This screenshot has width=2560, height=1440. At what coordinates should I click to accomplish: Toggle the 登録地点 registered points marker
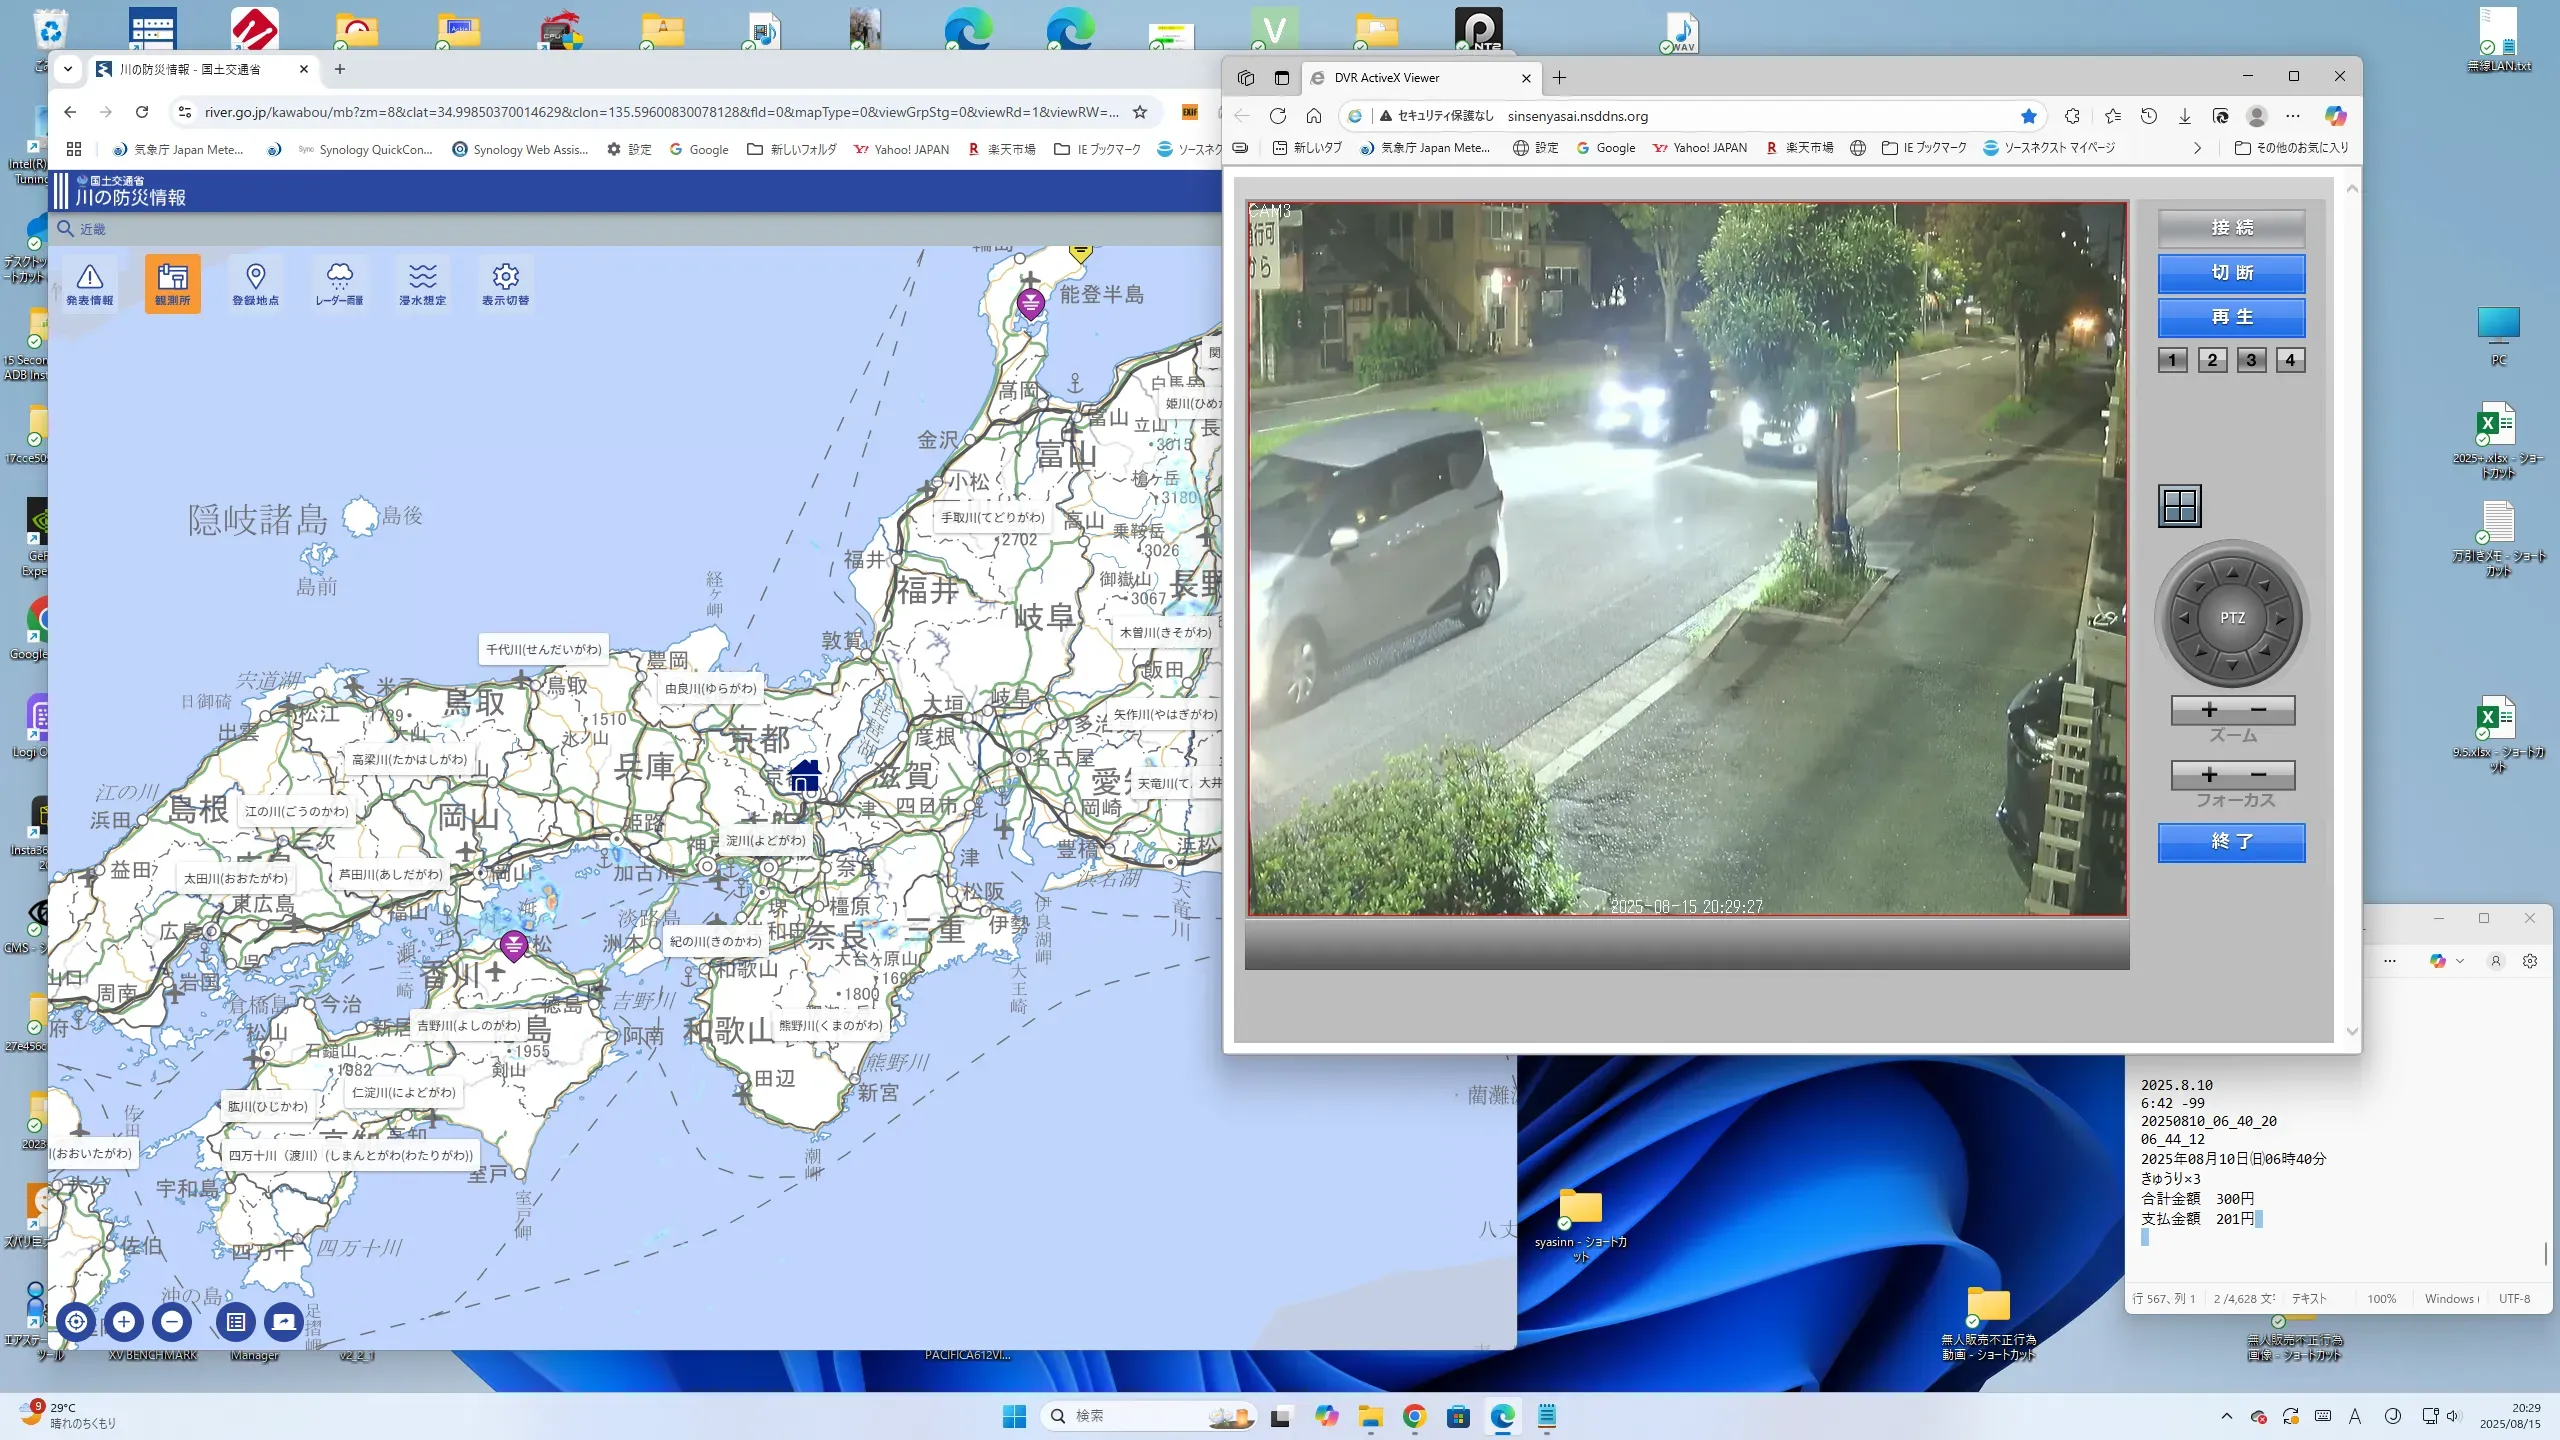pyautogui.click(x=255, y=284)
